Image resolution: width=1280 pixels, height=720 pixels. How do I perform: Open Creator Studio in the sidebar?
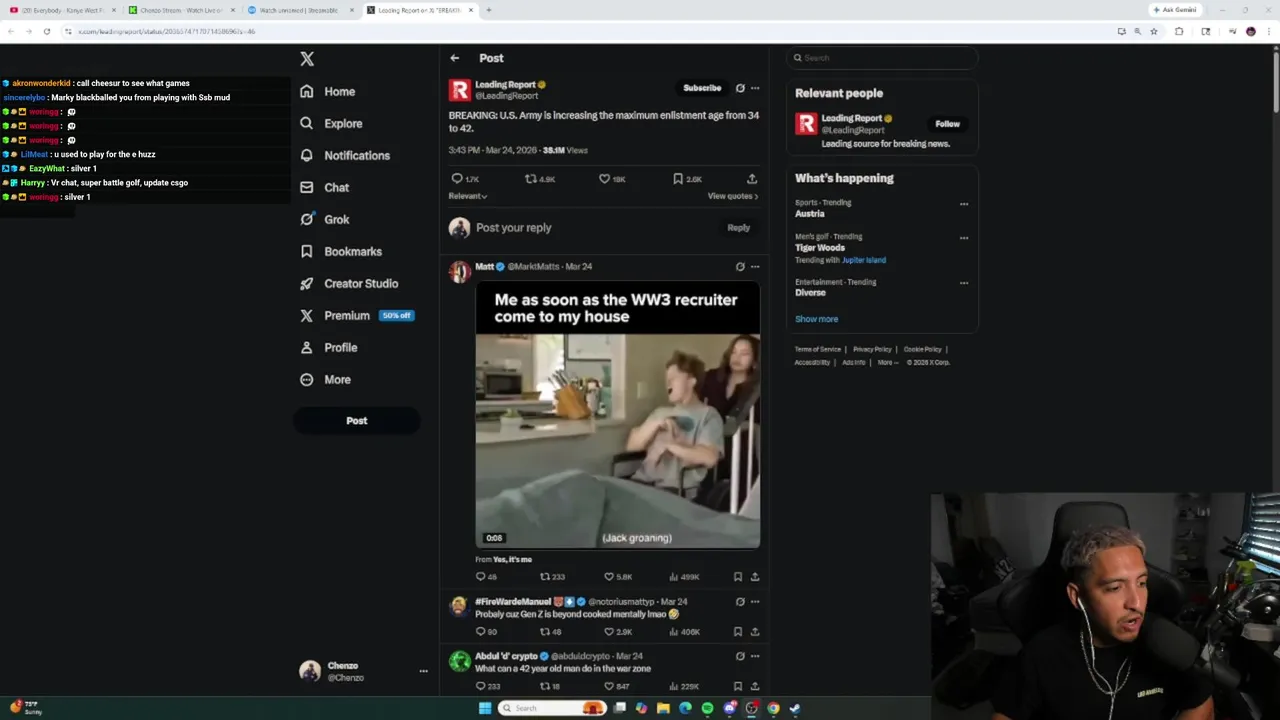[x=349, y=283]
